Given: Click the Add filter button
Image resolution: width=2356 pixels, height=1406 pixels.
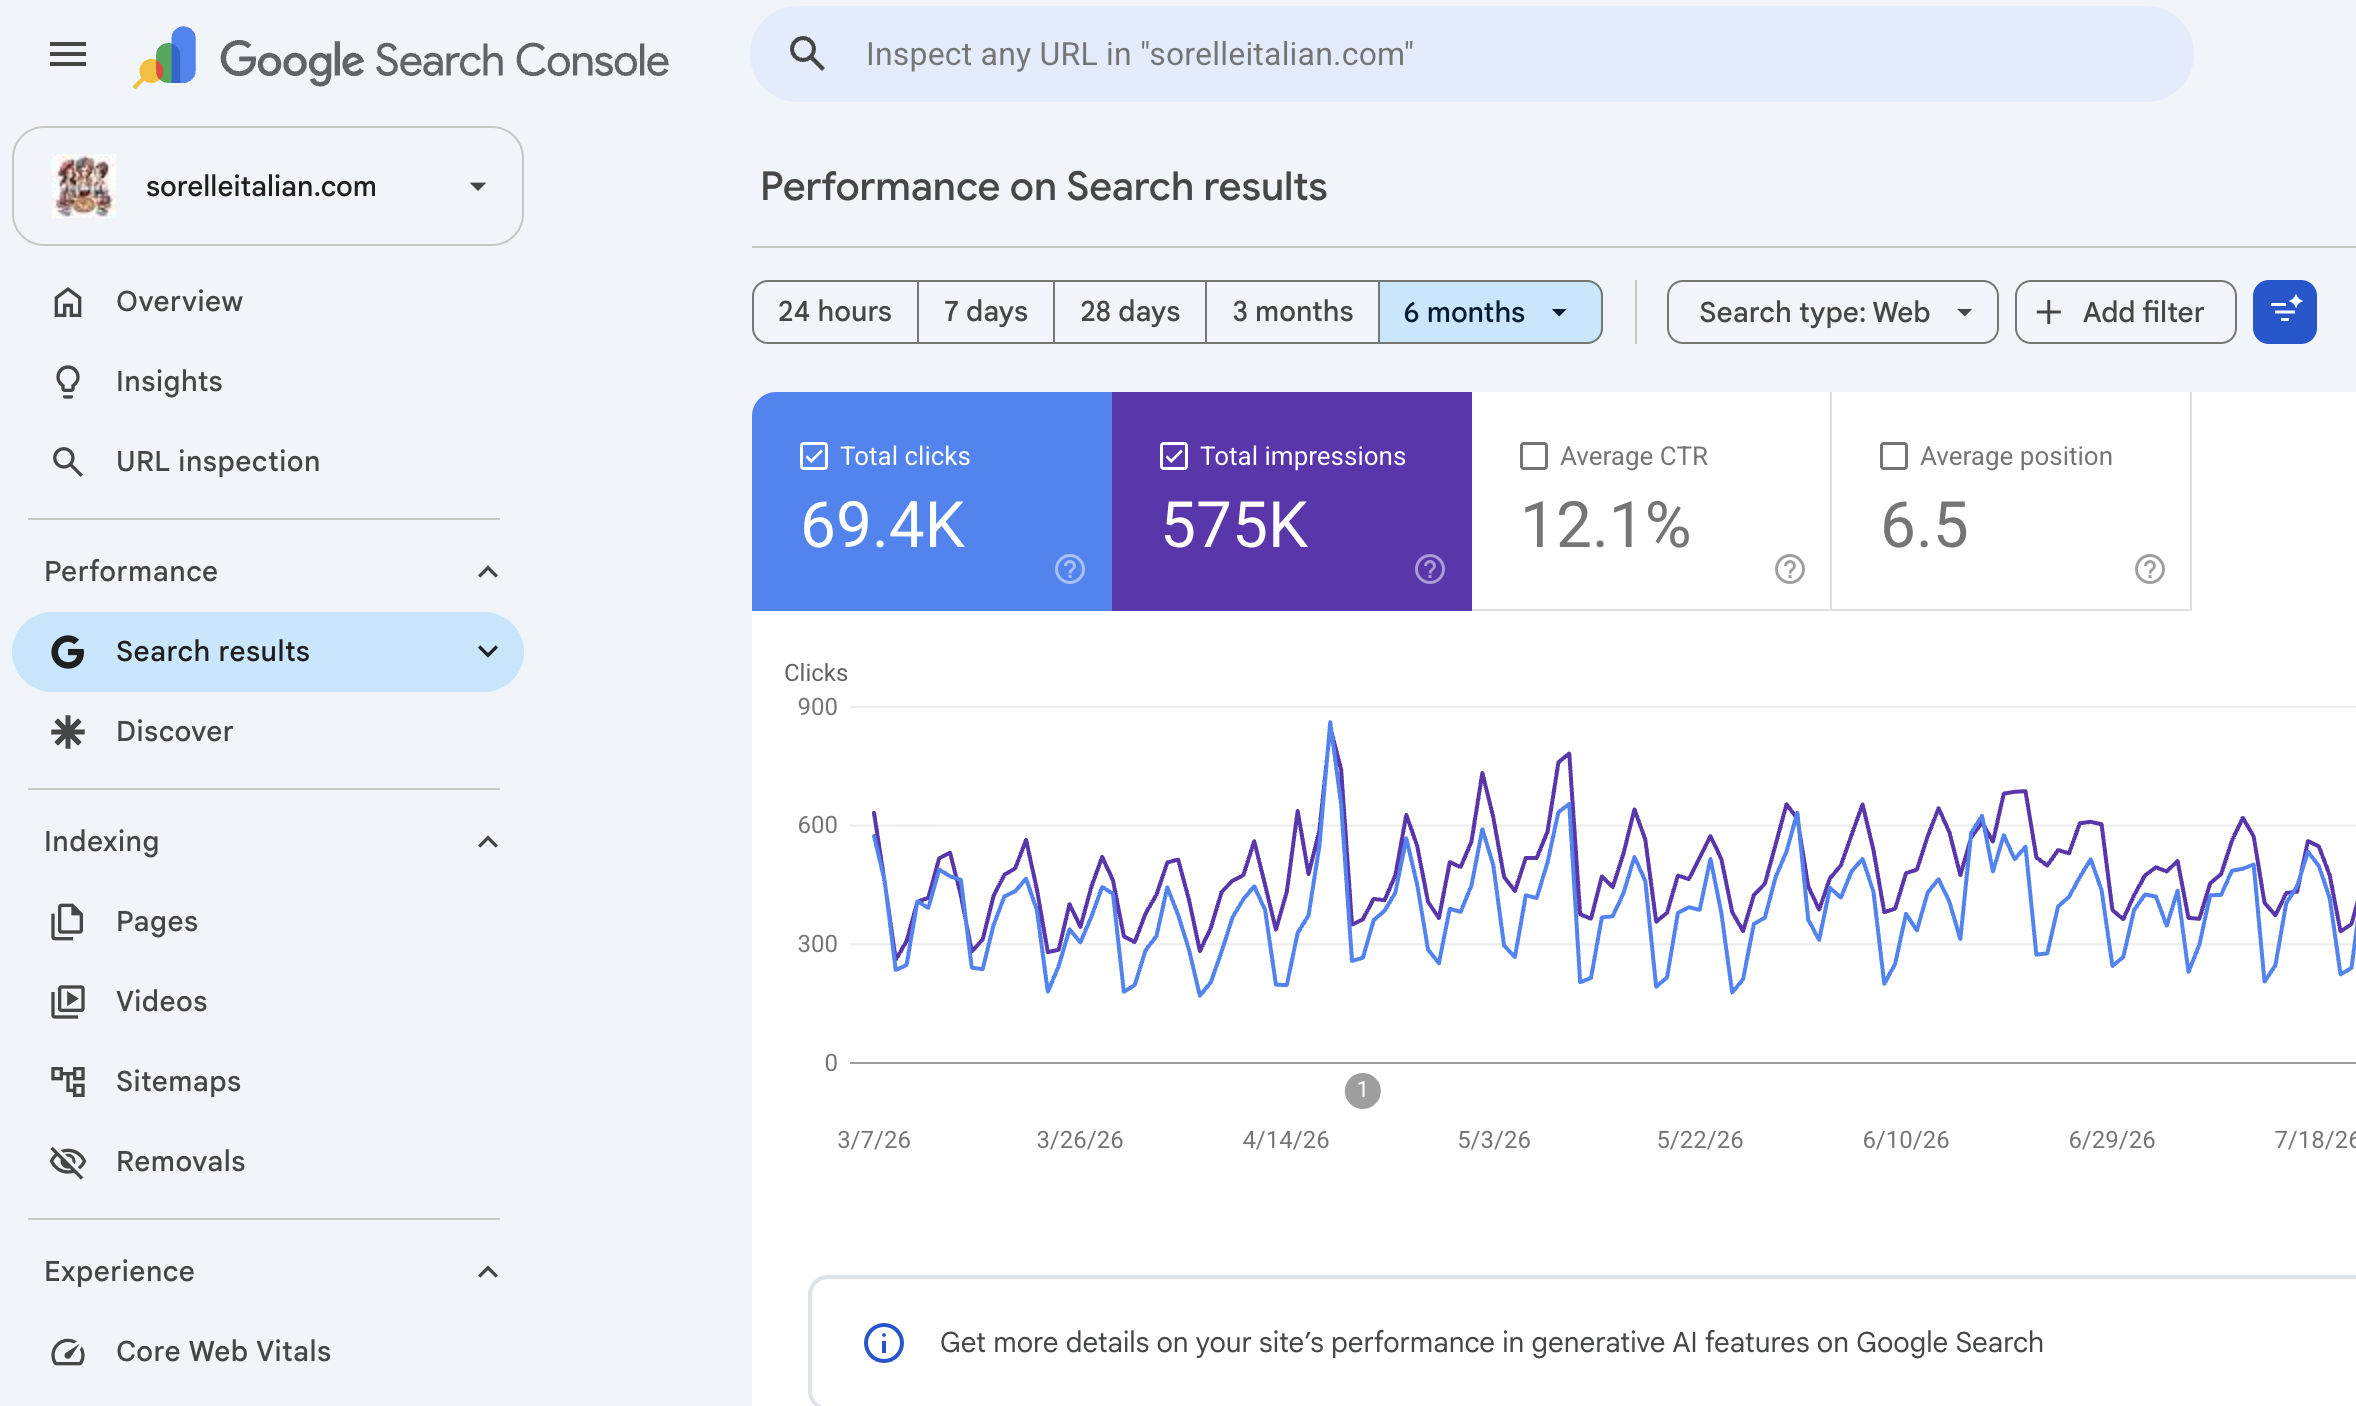Looking at the screenshot, I should point(2125,312).
